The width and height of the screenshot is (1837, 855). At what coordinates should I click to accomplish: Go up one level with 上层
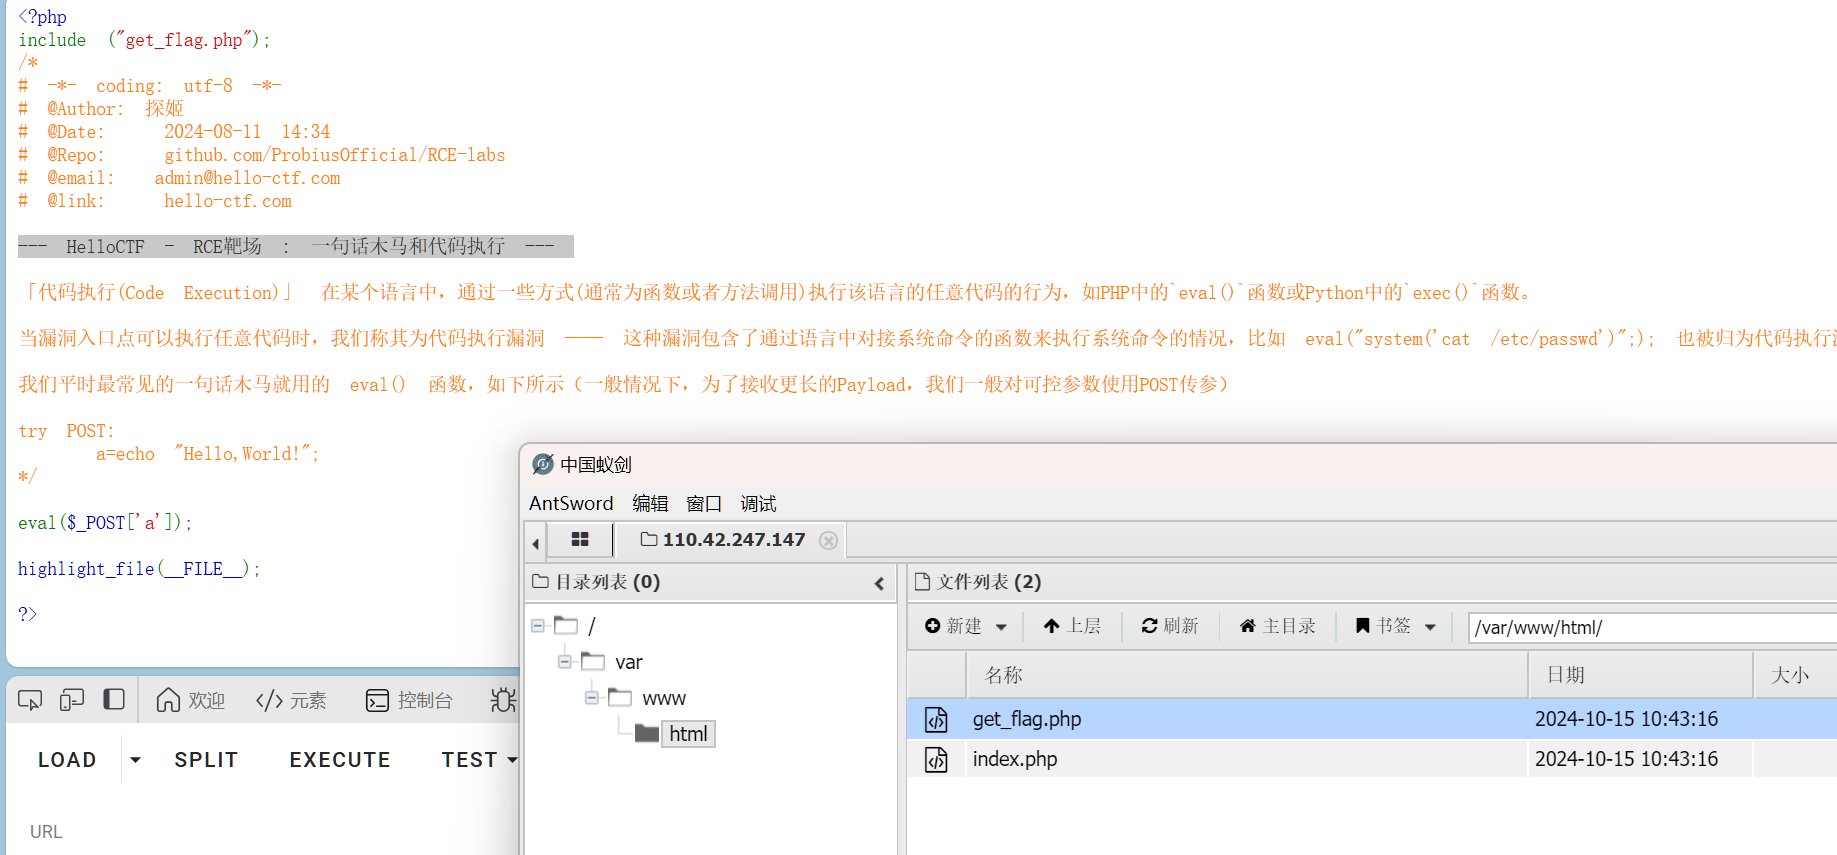pyautogui.click(x=1072, y=626)
